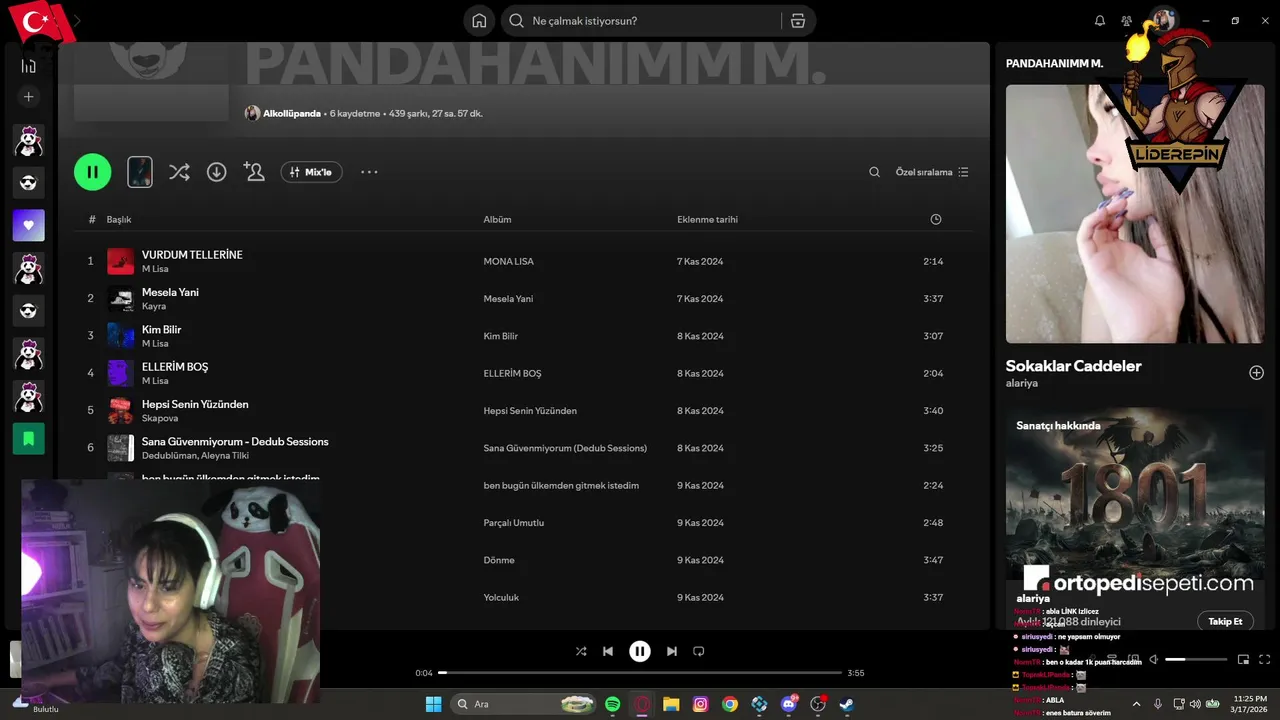The width and height of the screenshot is (1280, 720).
Task: Search within the playlist magnifier
Action: point(874,172)
